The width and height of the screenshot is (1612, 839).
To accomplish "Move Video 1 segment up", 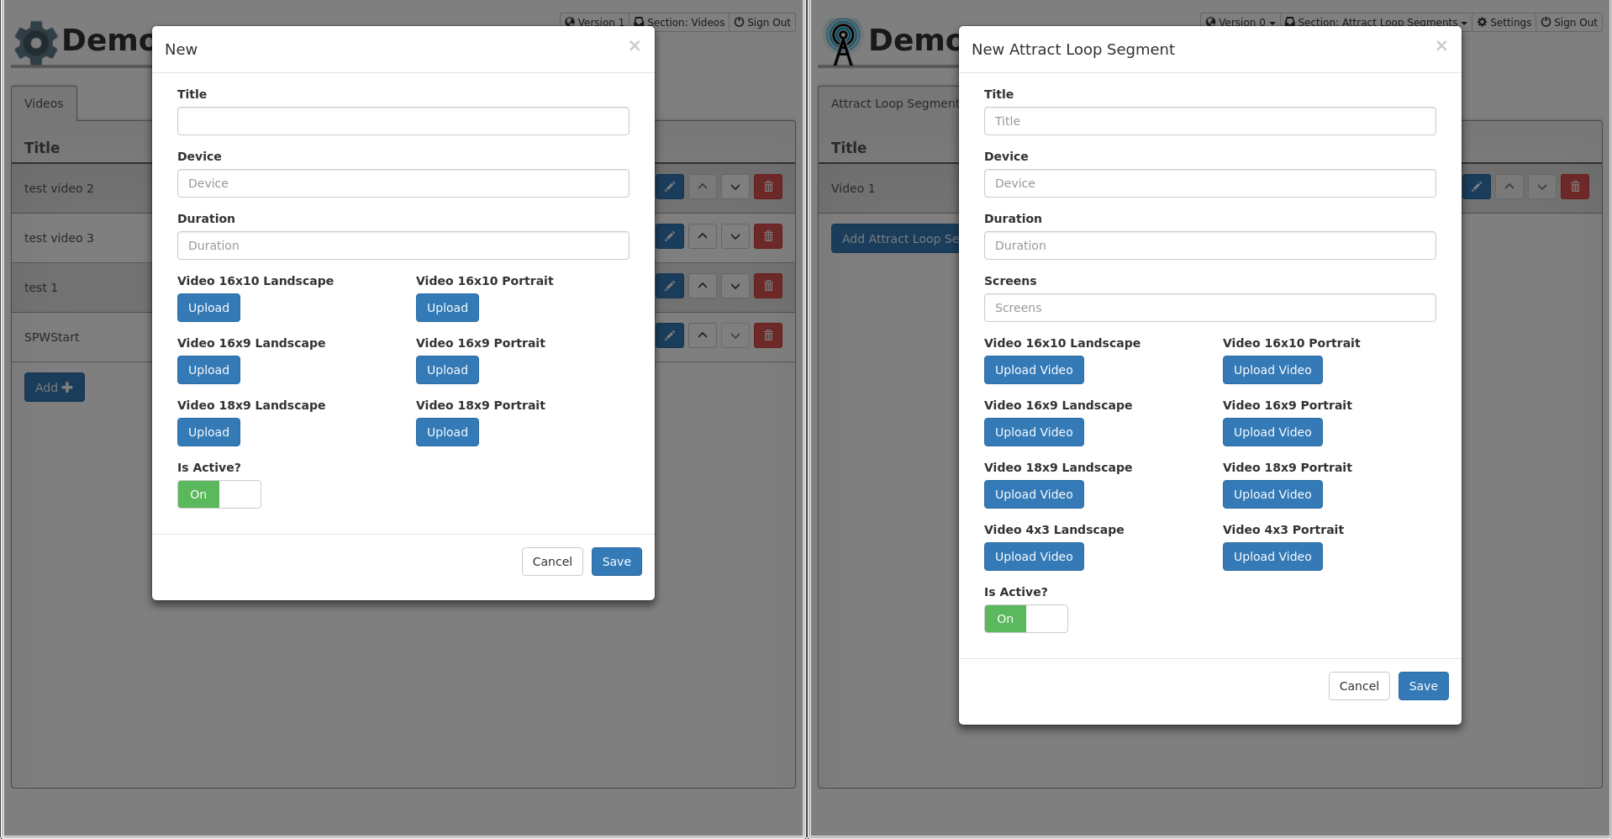I will (x=1509, y=187).
